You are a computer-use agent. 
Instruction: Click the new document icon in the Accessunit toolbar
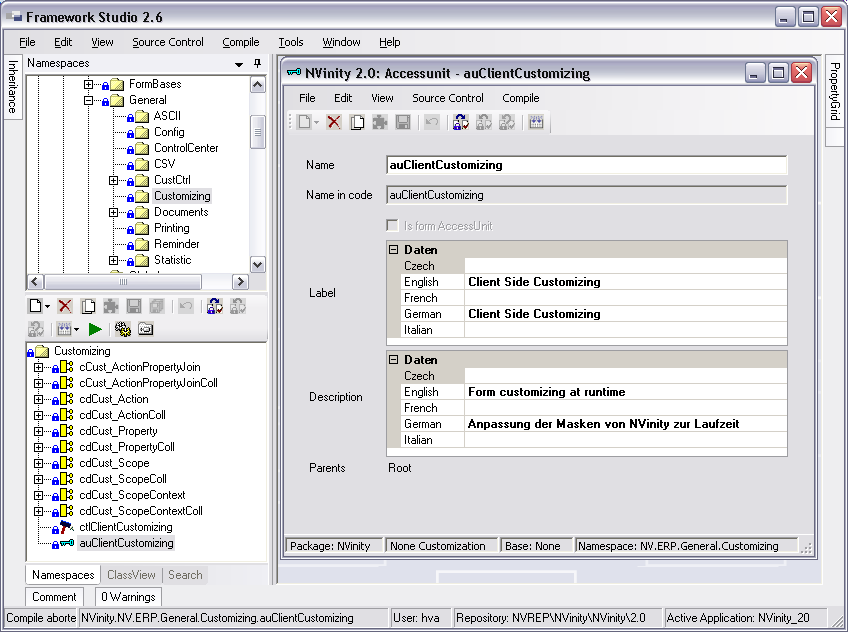click(x=304, y=122)
